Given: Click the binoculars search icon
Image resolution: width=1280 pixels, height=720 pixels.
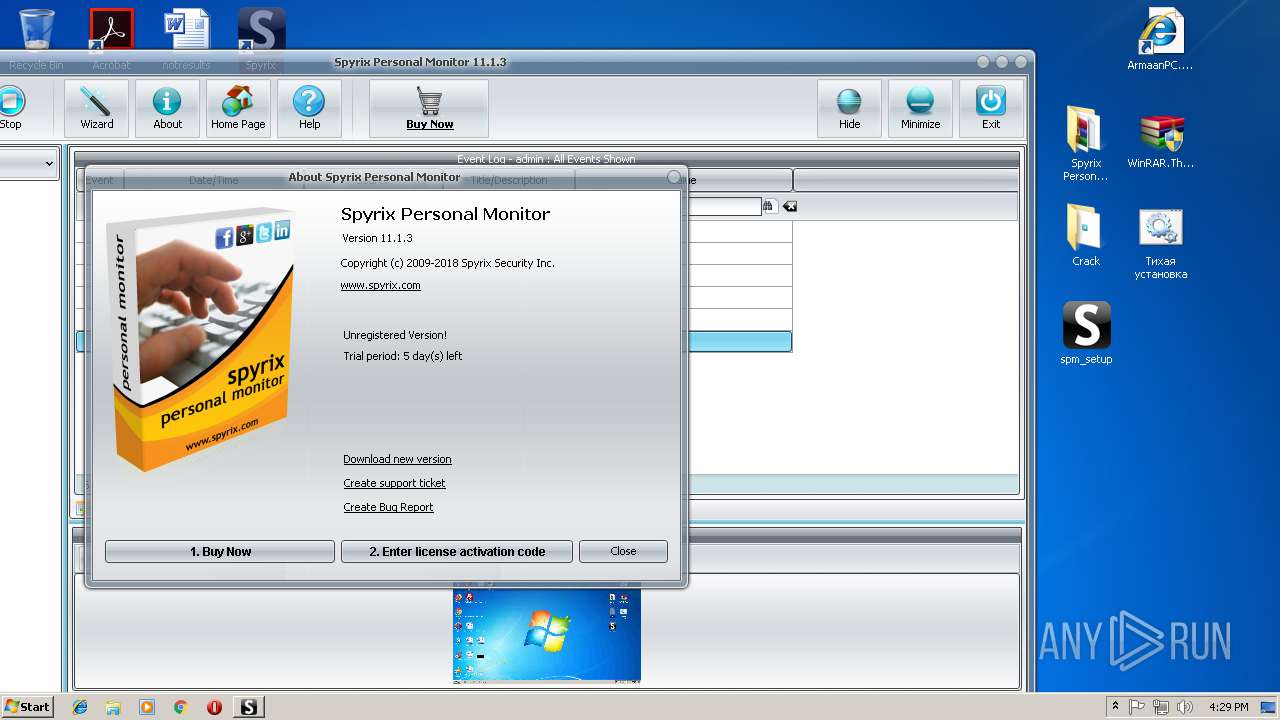Looking at the screenshot, I should pos(769,206).
